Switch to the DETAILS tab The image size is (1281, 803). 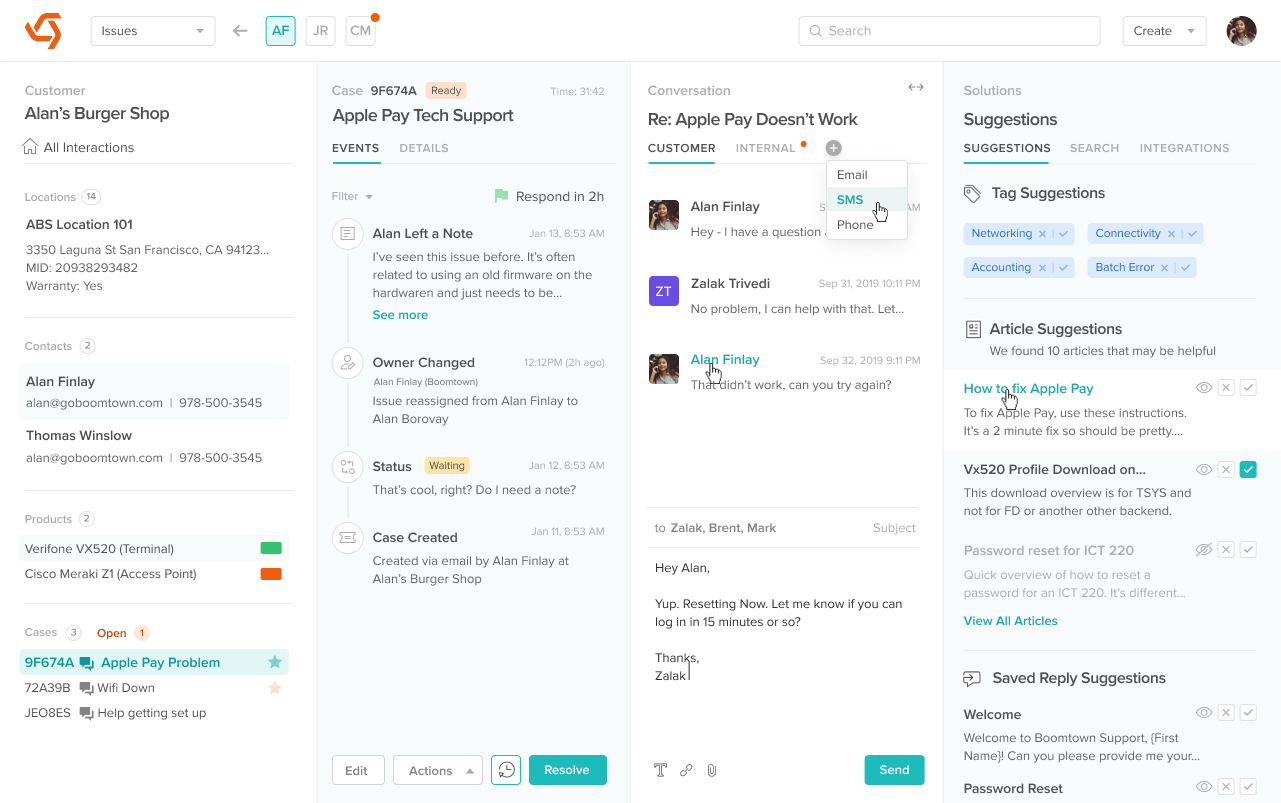(x=424, y=148)
